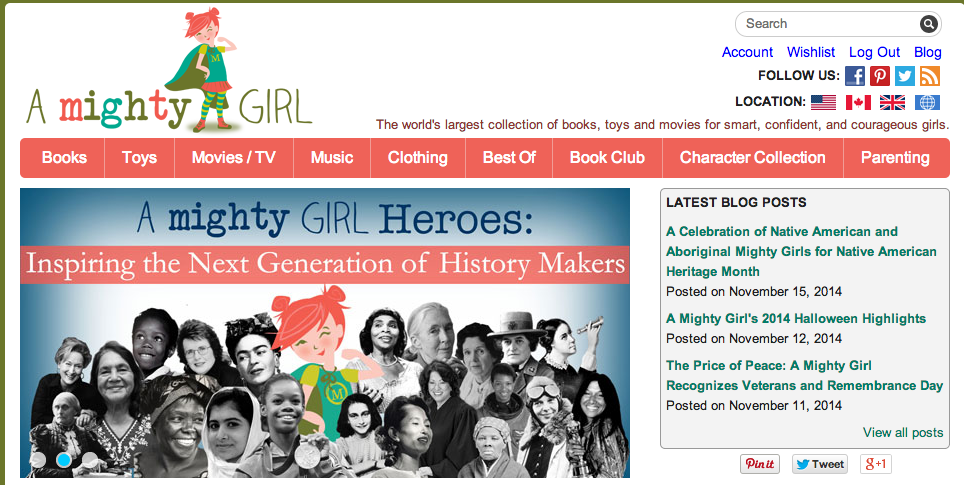
Task: Open the Facebook follow icon
Action: pos(855,76)
